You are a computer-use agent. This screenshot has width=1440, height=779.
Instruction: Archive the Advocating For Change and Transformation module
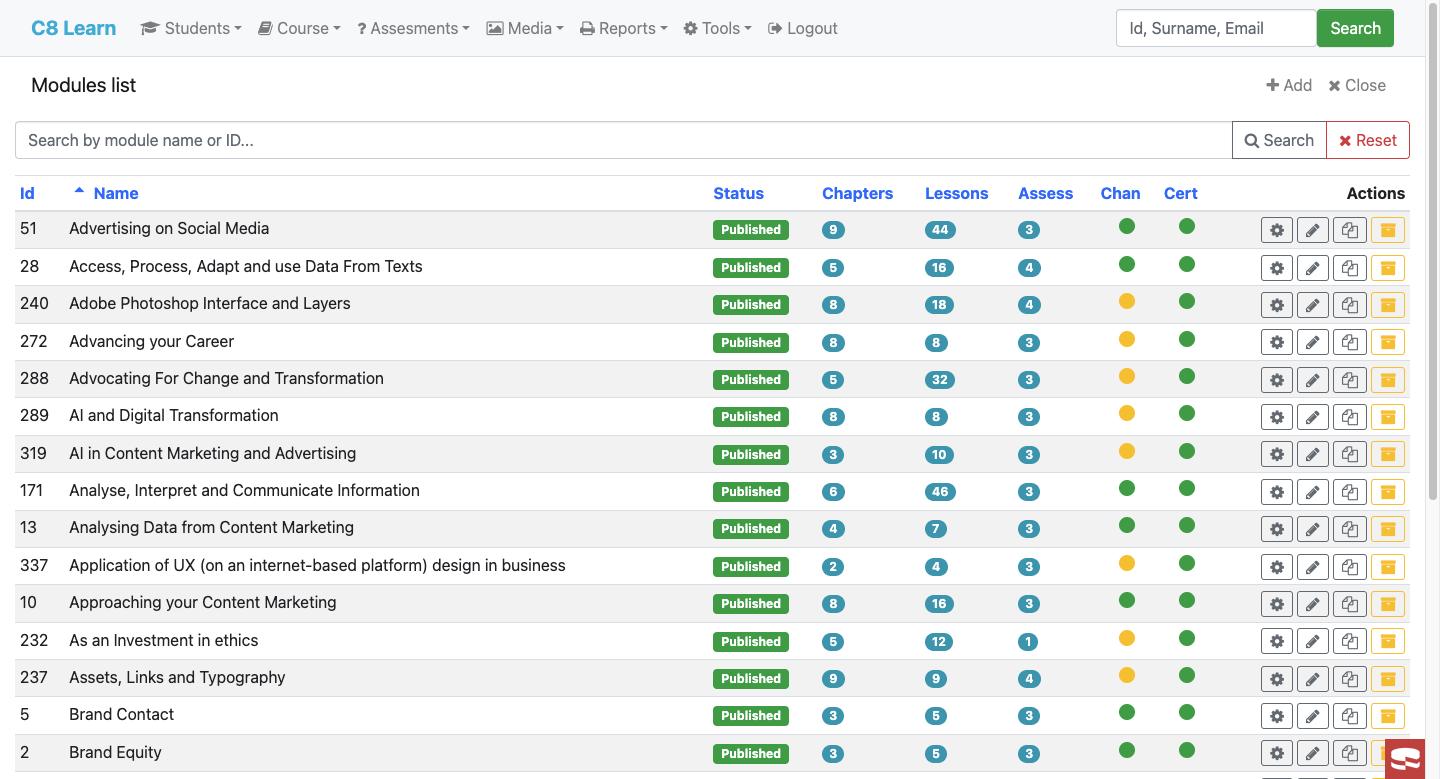[x=1388, y=380]
